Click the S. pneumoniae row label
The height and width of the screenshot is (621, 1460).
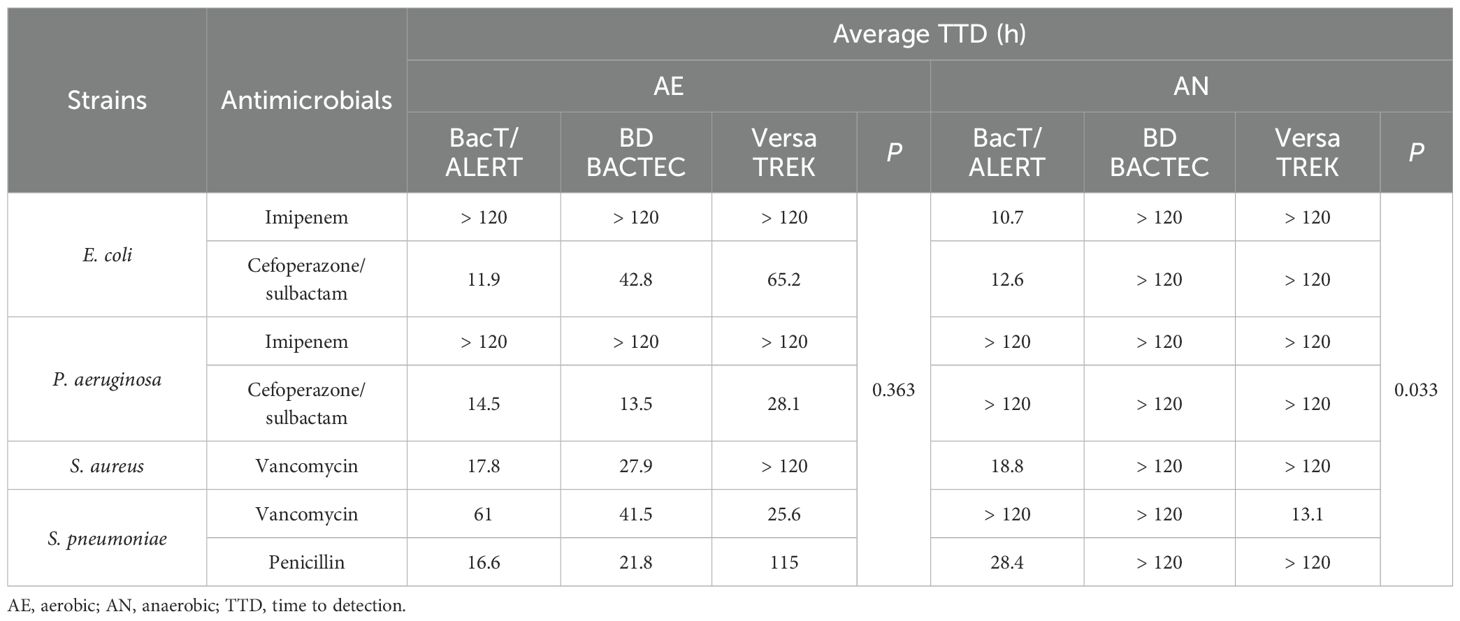pyautogui.click(x=107, y=538)
